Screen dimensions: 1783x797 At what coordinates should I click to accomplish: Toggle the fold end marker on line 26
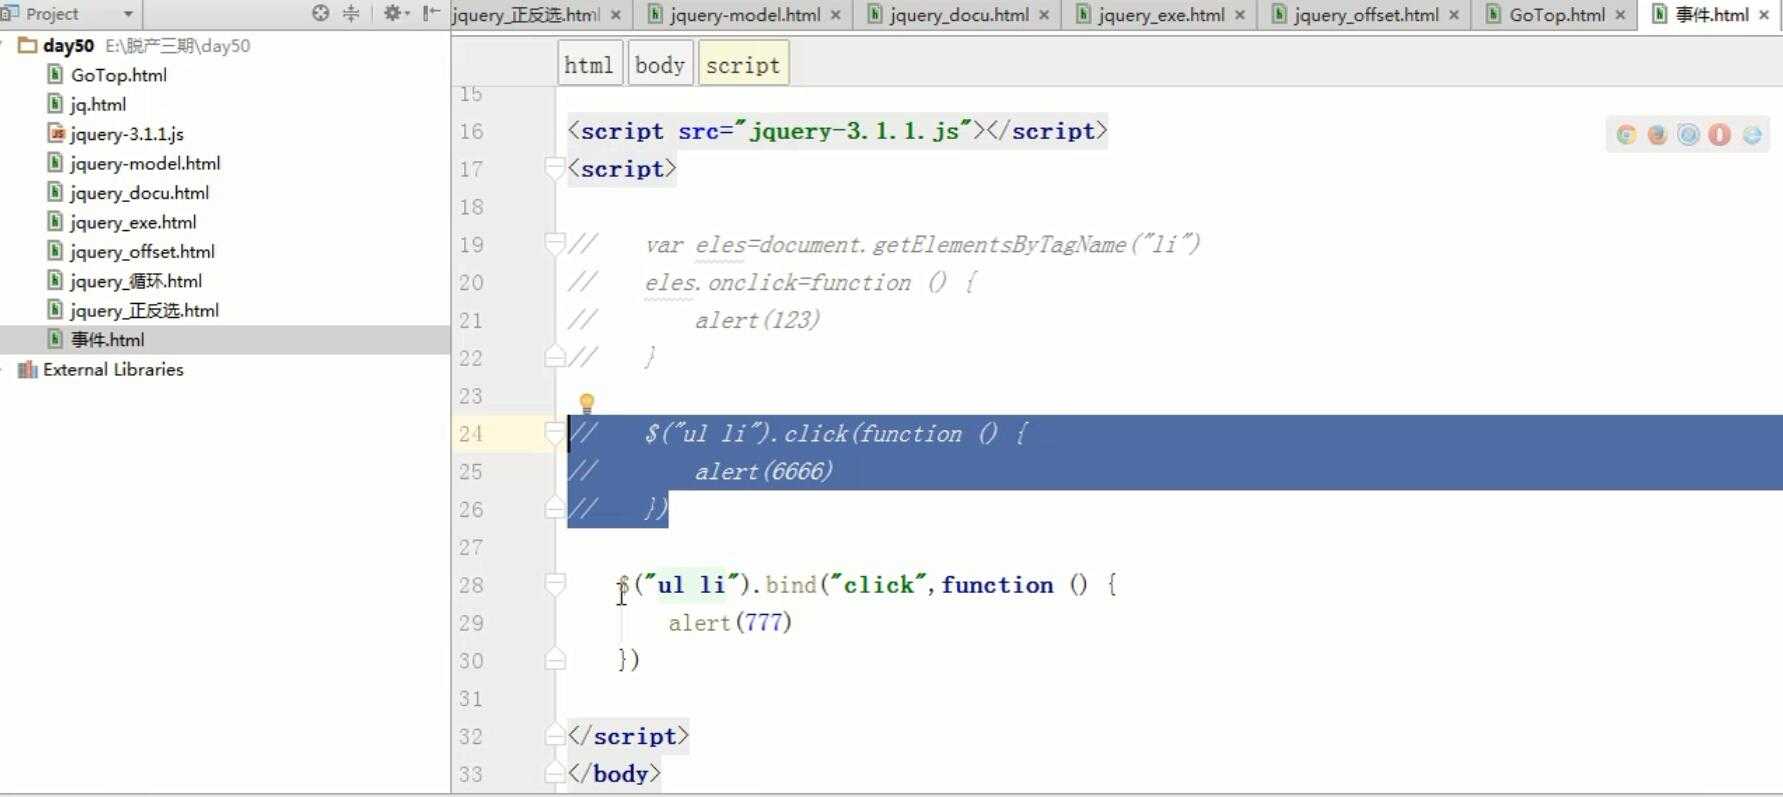coord(555,510)
